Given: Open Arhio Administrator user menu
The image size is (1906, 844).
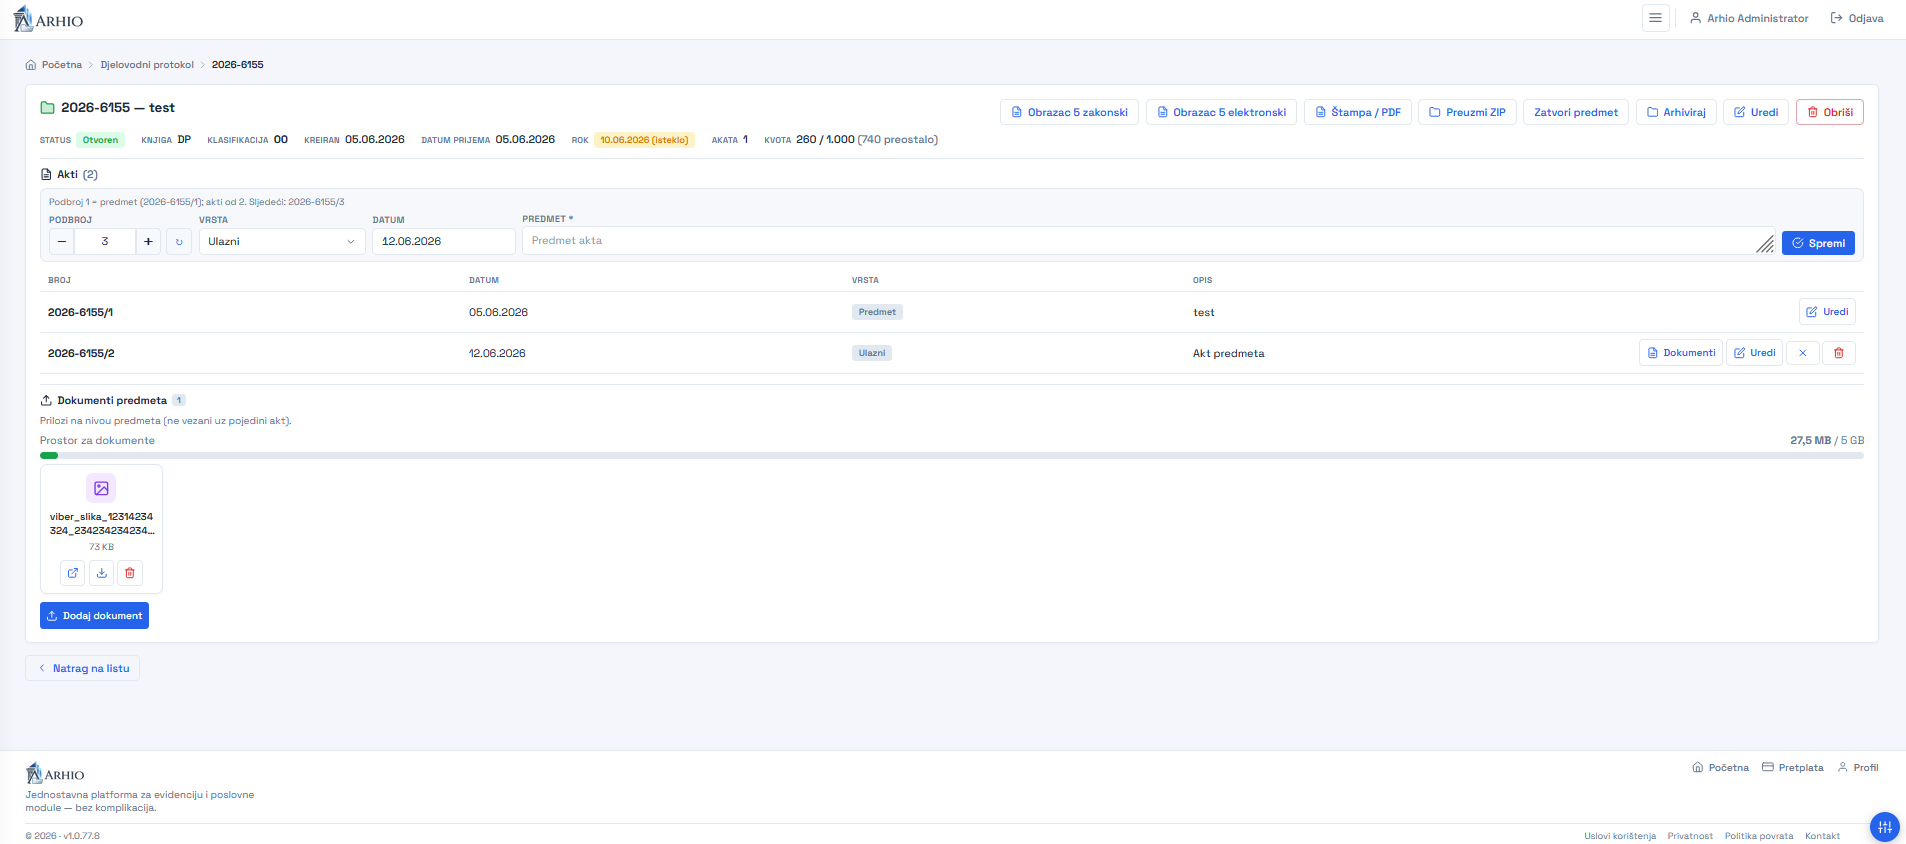Looking at the screenshot, I should point(1748,18).
